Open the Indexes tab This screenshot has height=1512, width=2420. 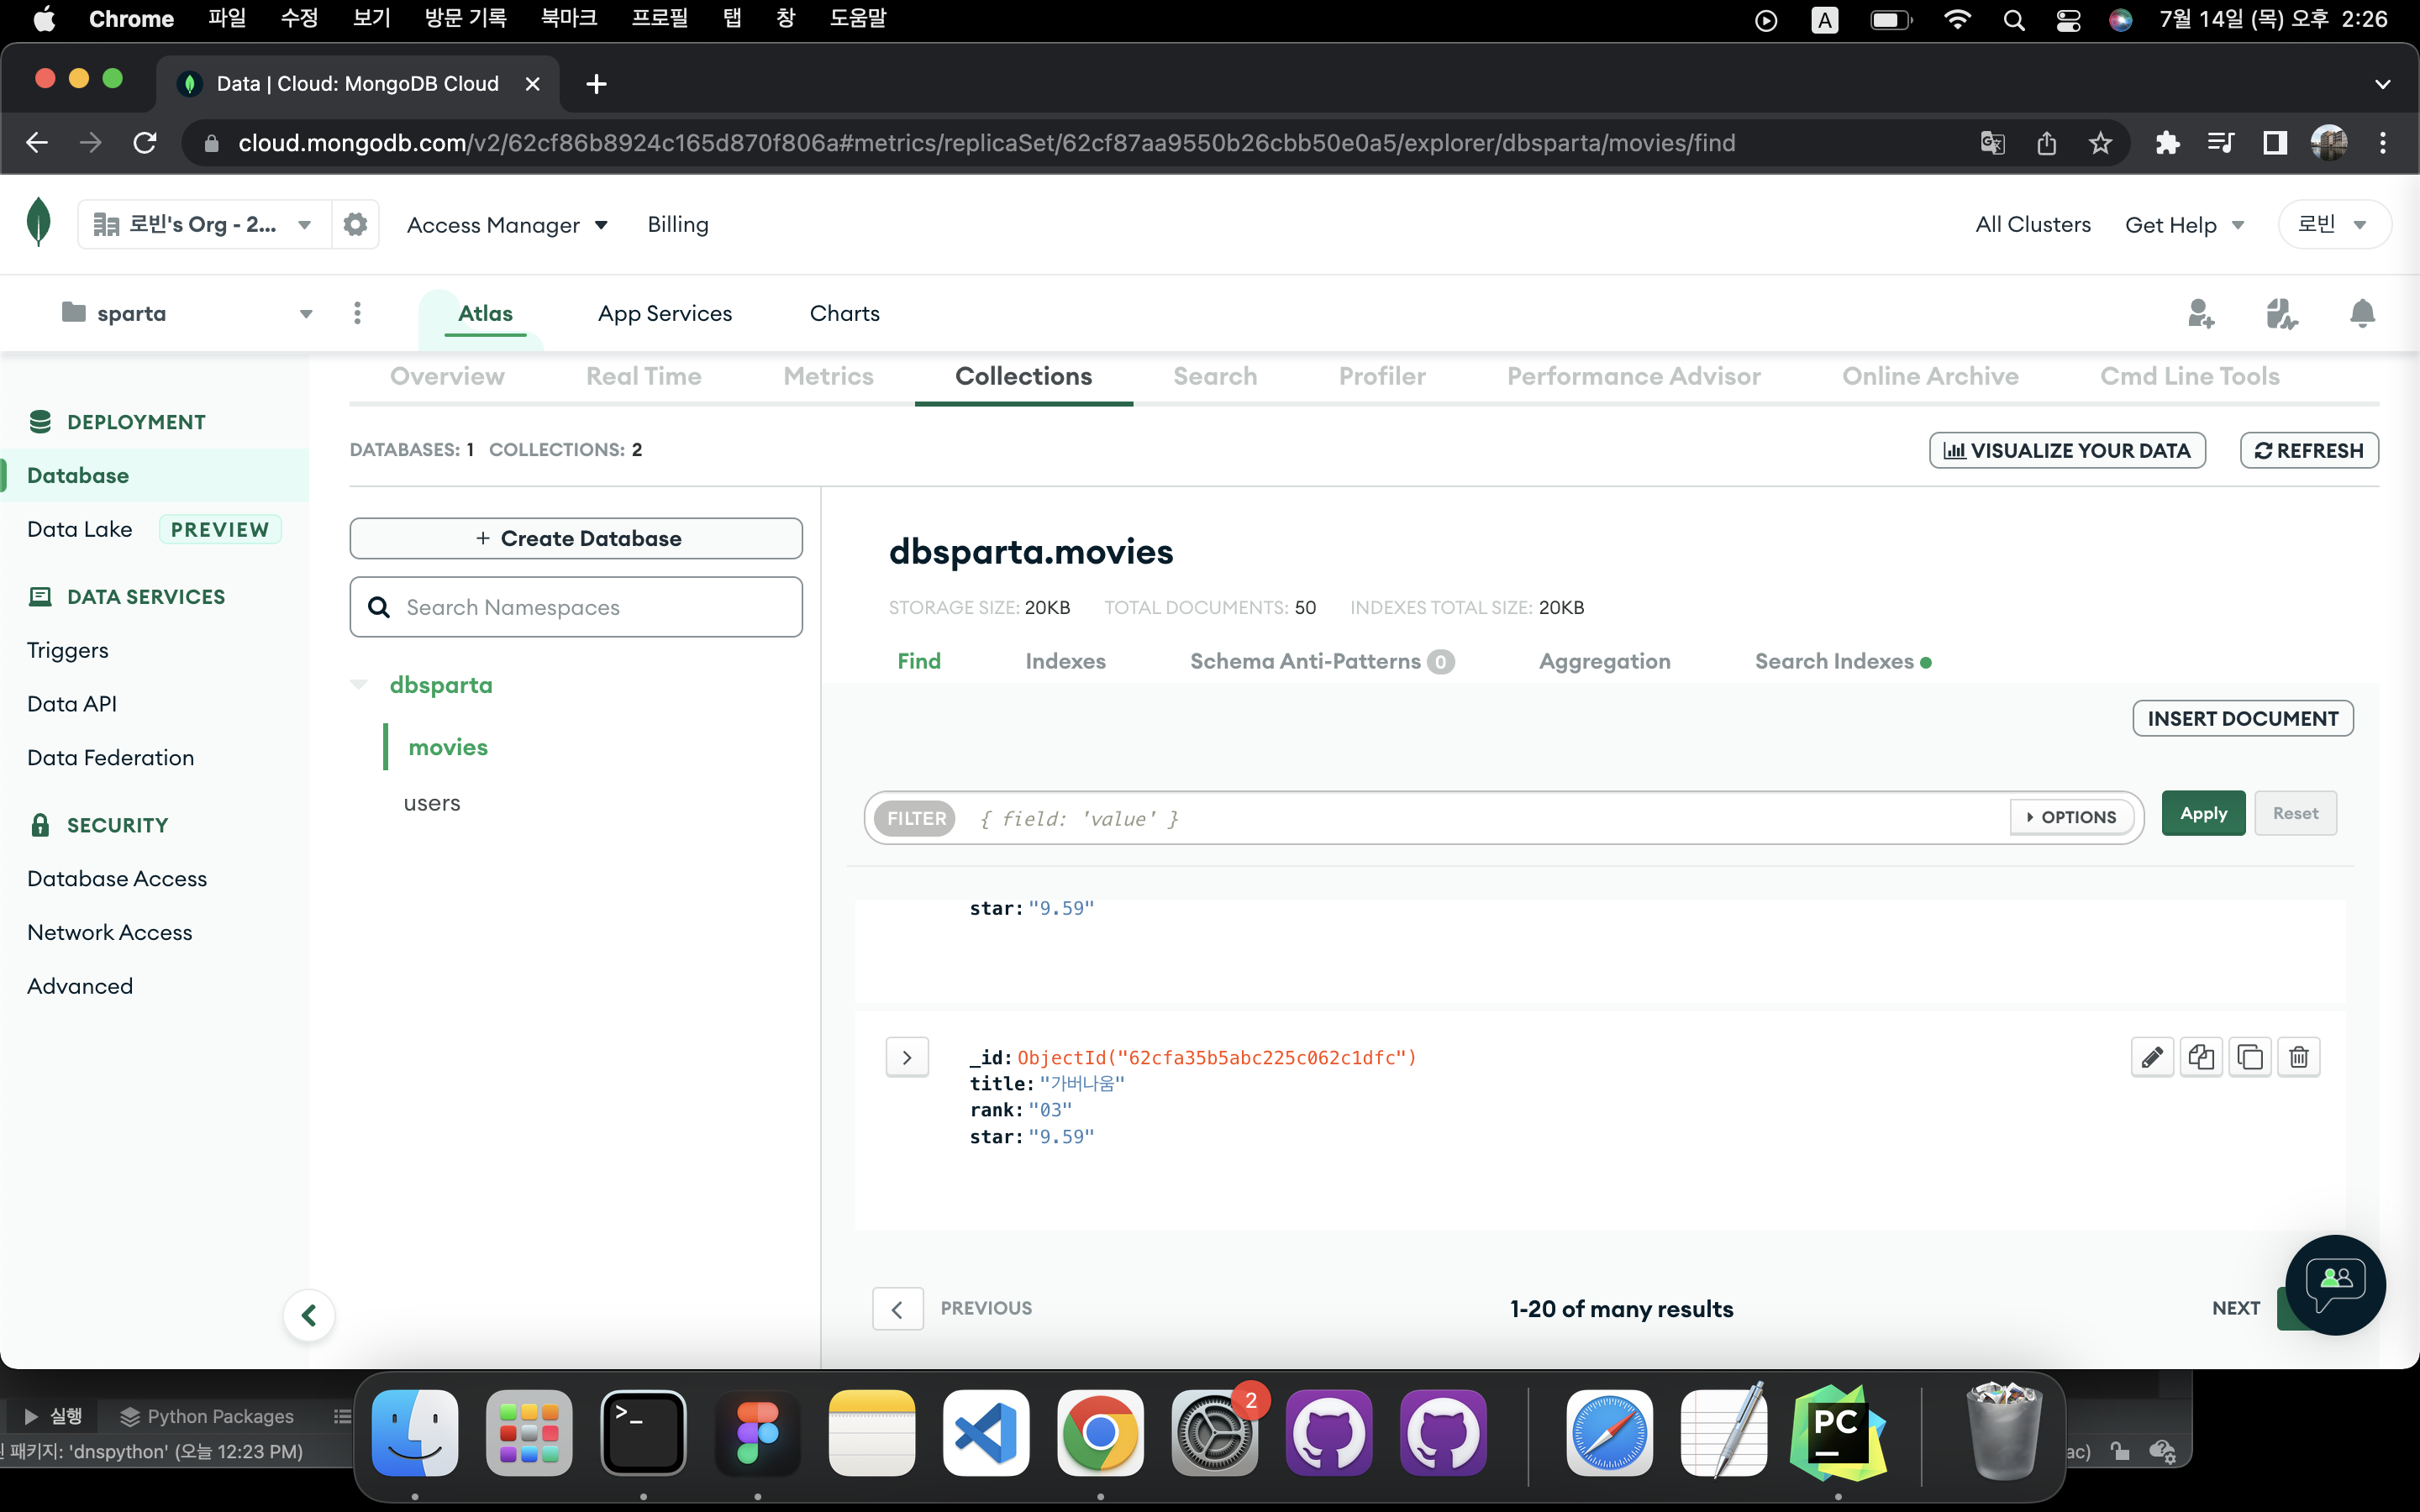pyautogui.click(x=1065, y=661)
